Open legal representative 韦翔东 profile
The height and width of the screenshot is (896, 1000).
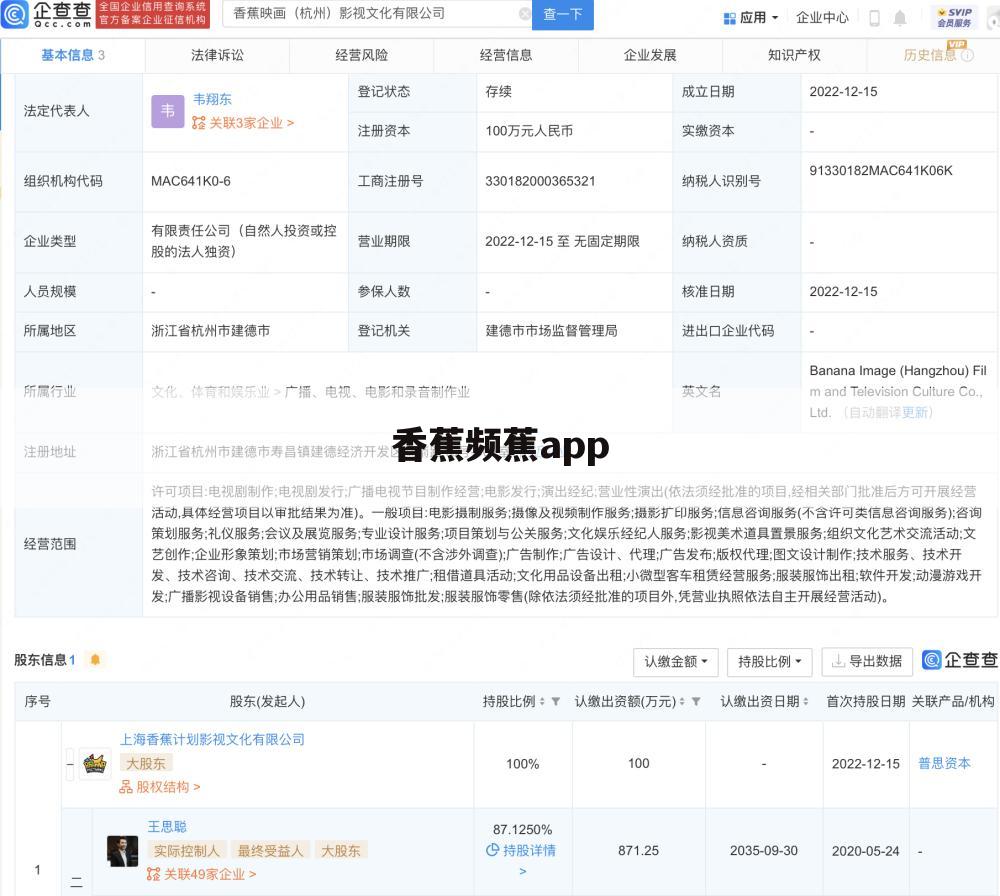coord(212,99)
